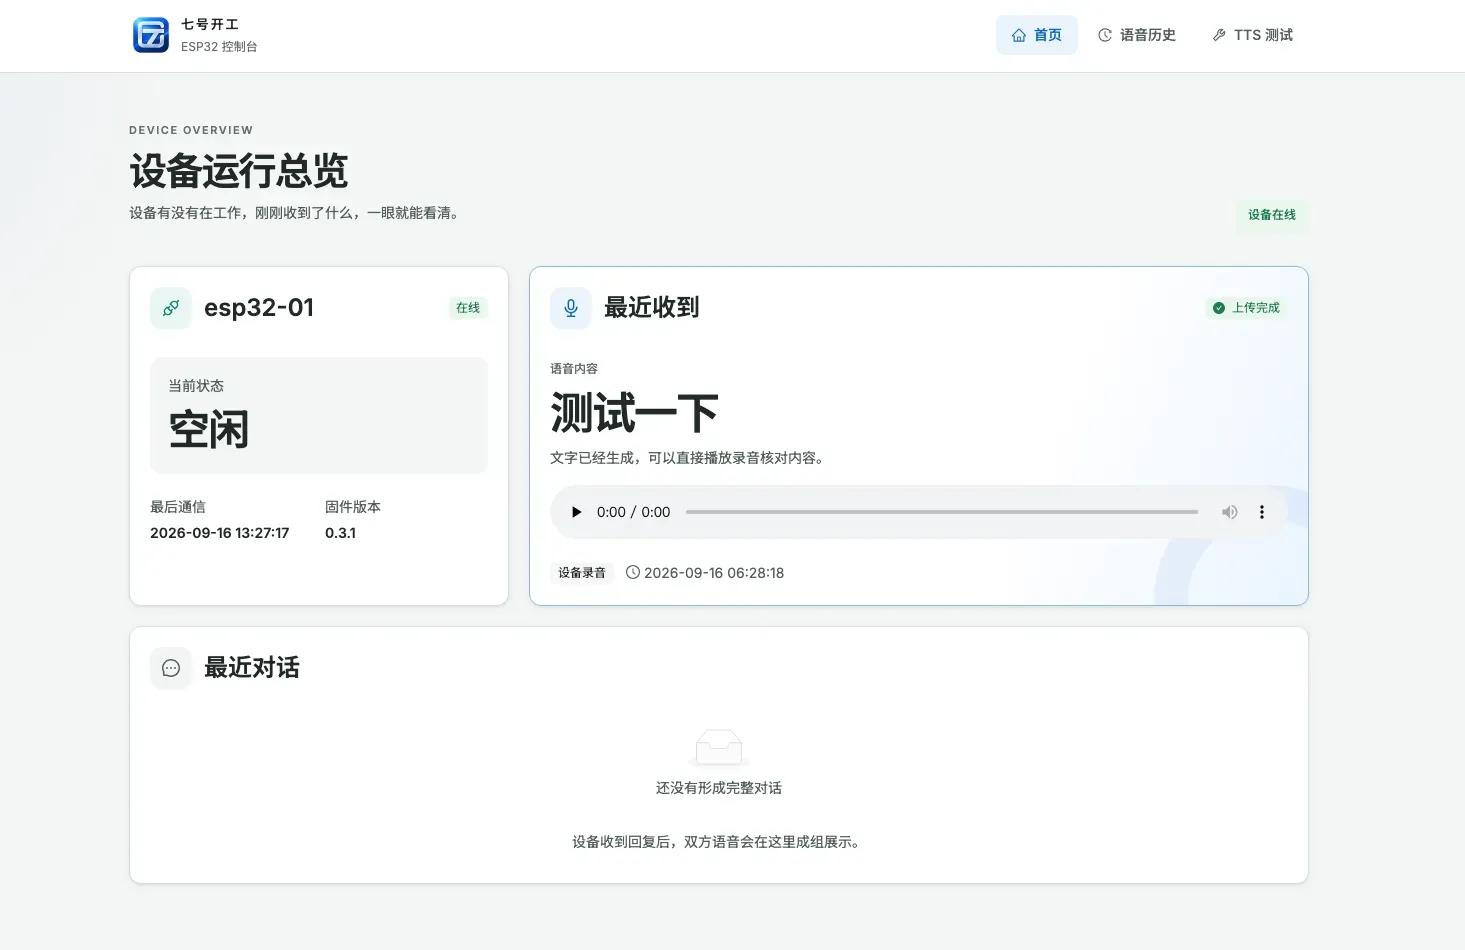Screen dimensions: 1465x950
Task: Open the audio player more-options menu
Action: tap(1262, 512)
